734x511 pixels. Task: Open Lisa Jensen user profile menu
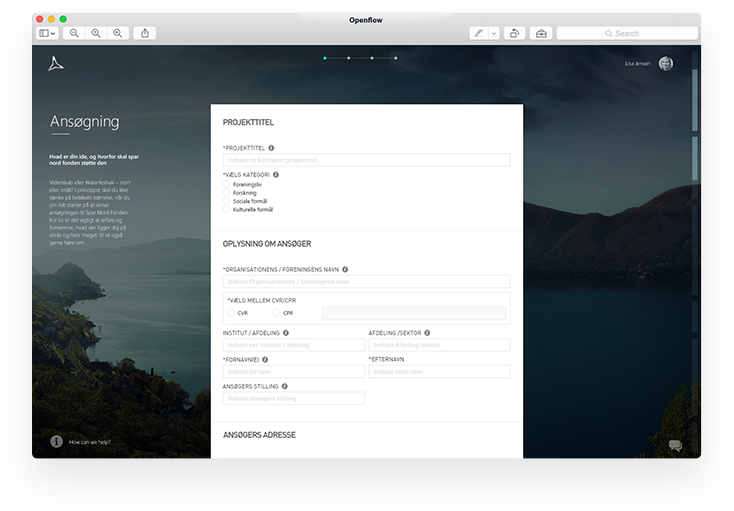(x=665, y=63)
